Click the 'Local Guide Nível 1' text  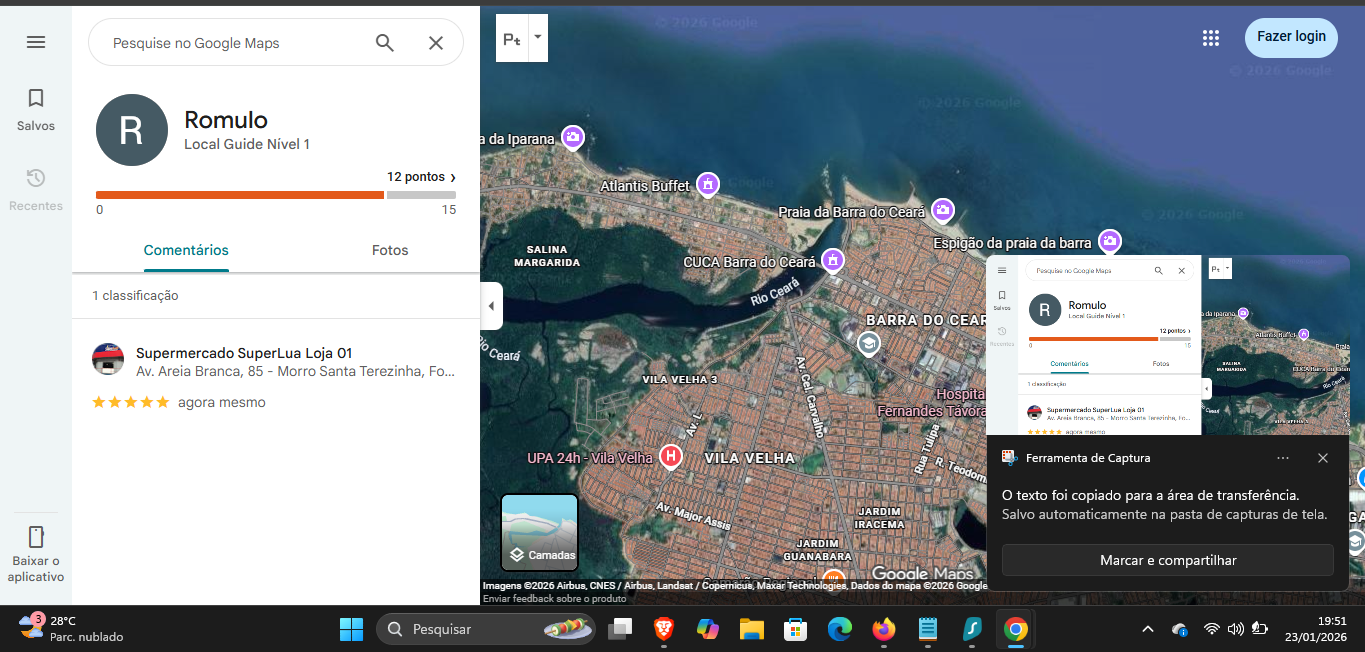pos(247,145)
